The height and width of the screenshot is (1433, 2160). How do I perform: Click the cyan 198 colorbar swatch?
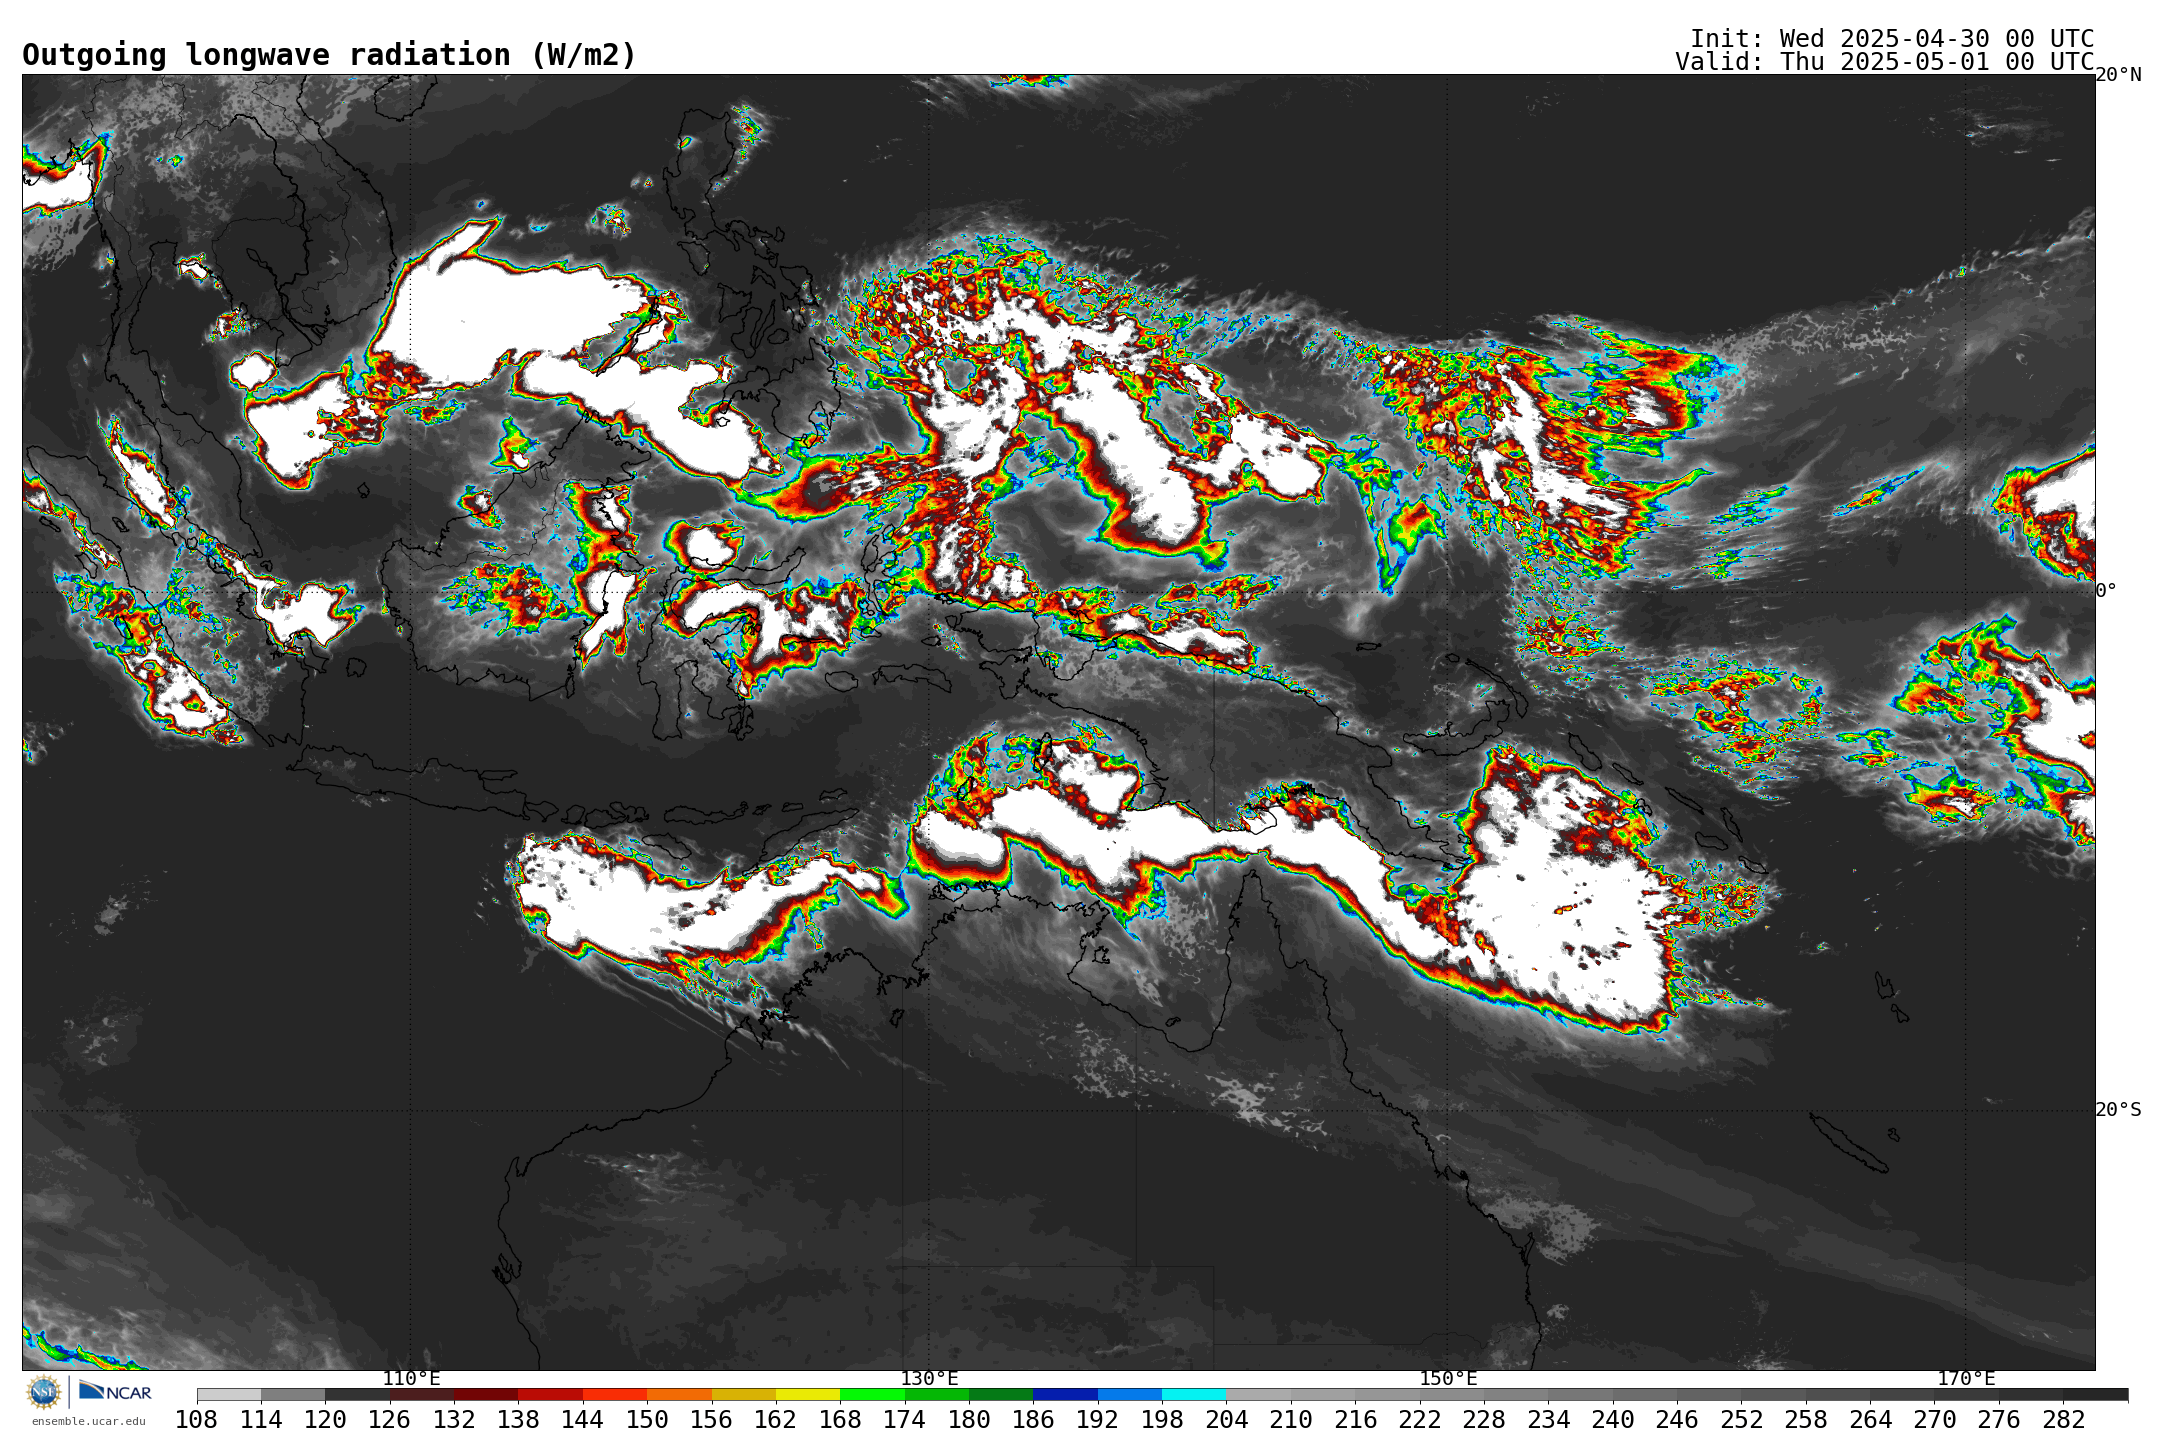pyautogui.click(x=1194, y=1394)
